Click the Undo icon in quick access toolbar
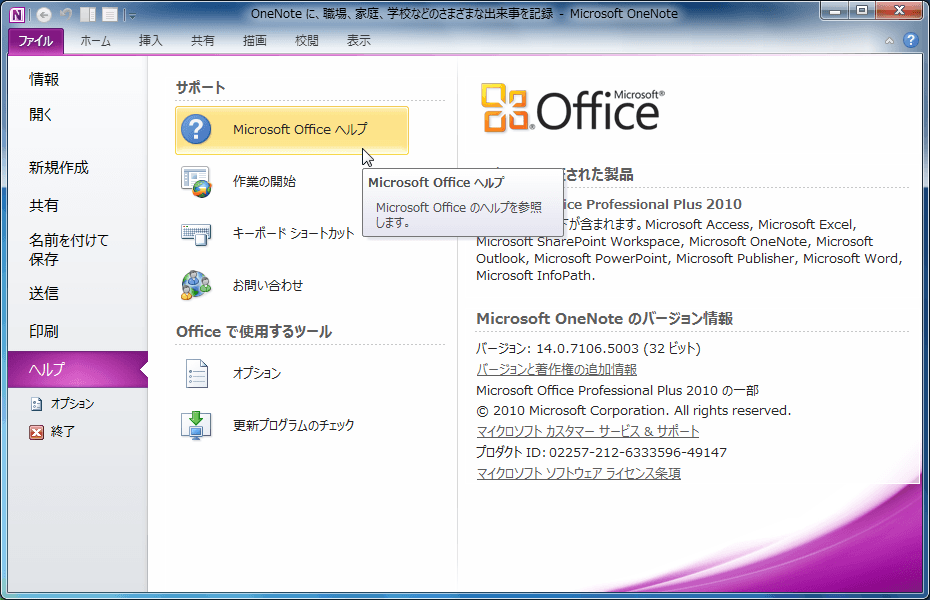This screenshot has height=600, width=930. [65, 14]
